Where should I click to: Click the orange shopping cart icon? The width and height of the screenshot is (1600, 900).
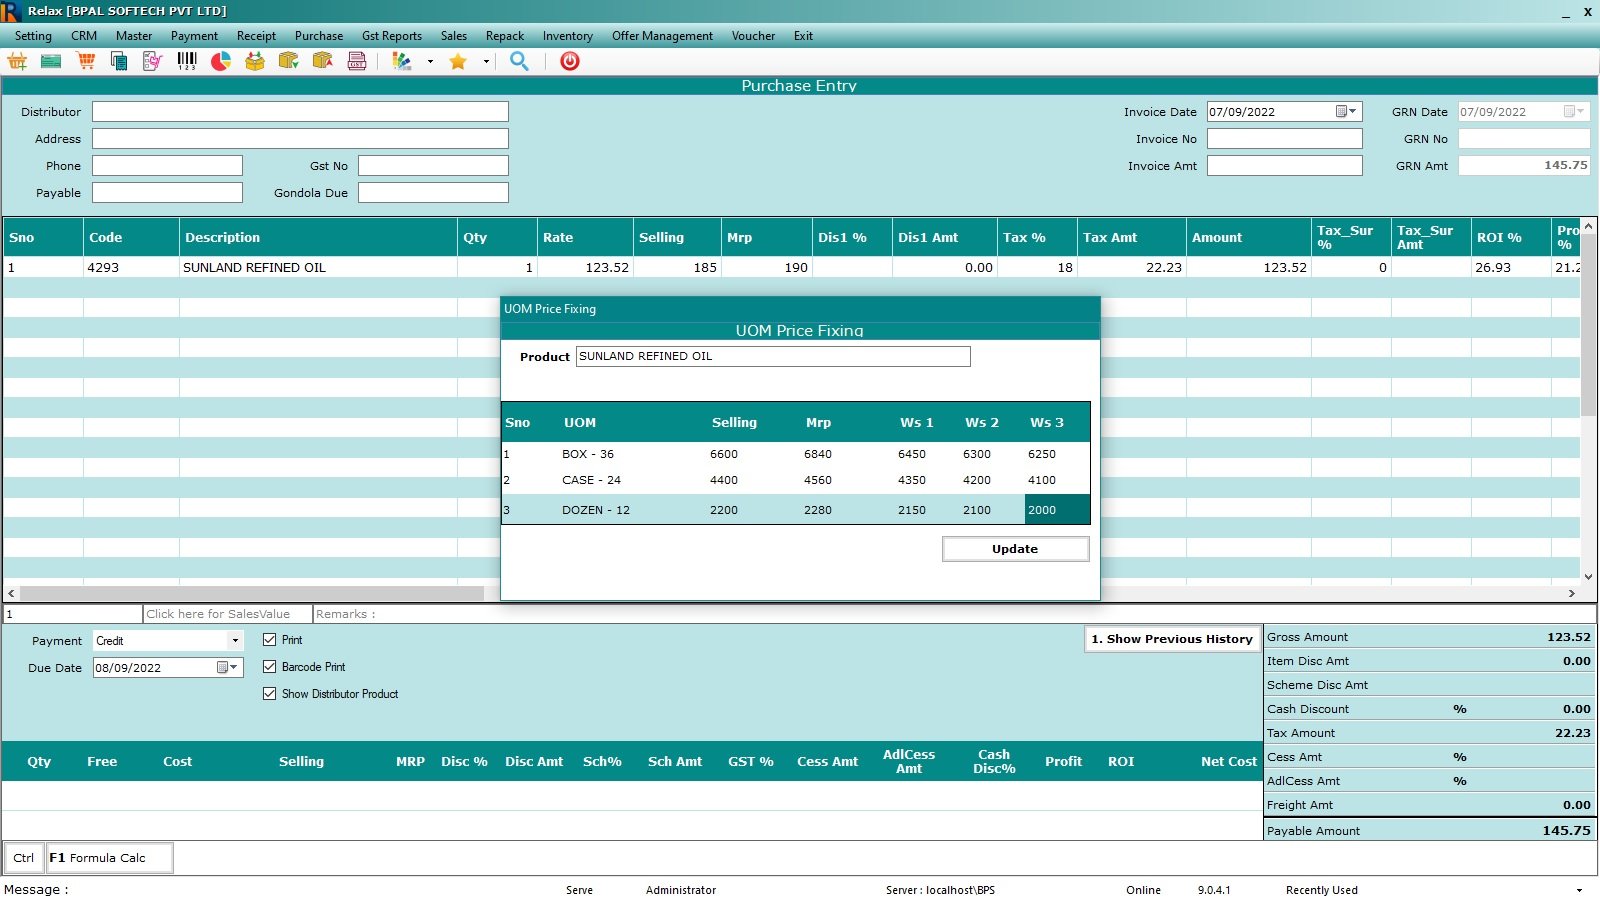click(x=86, y=61)
